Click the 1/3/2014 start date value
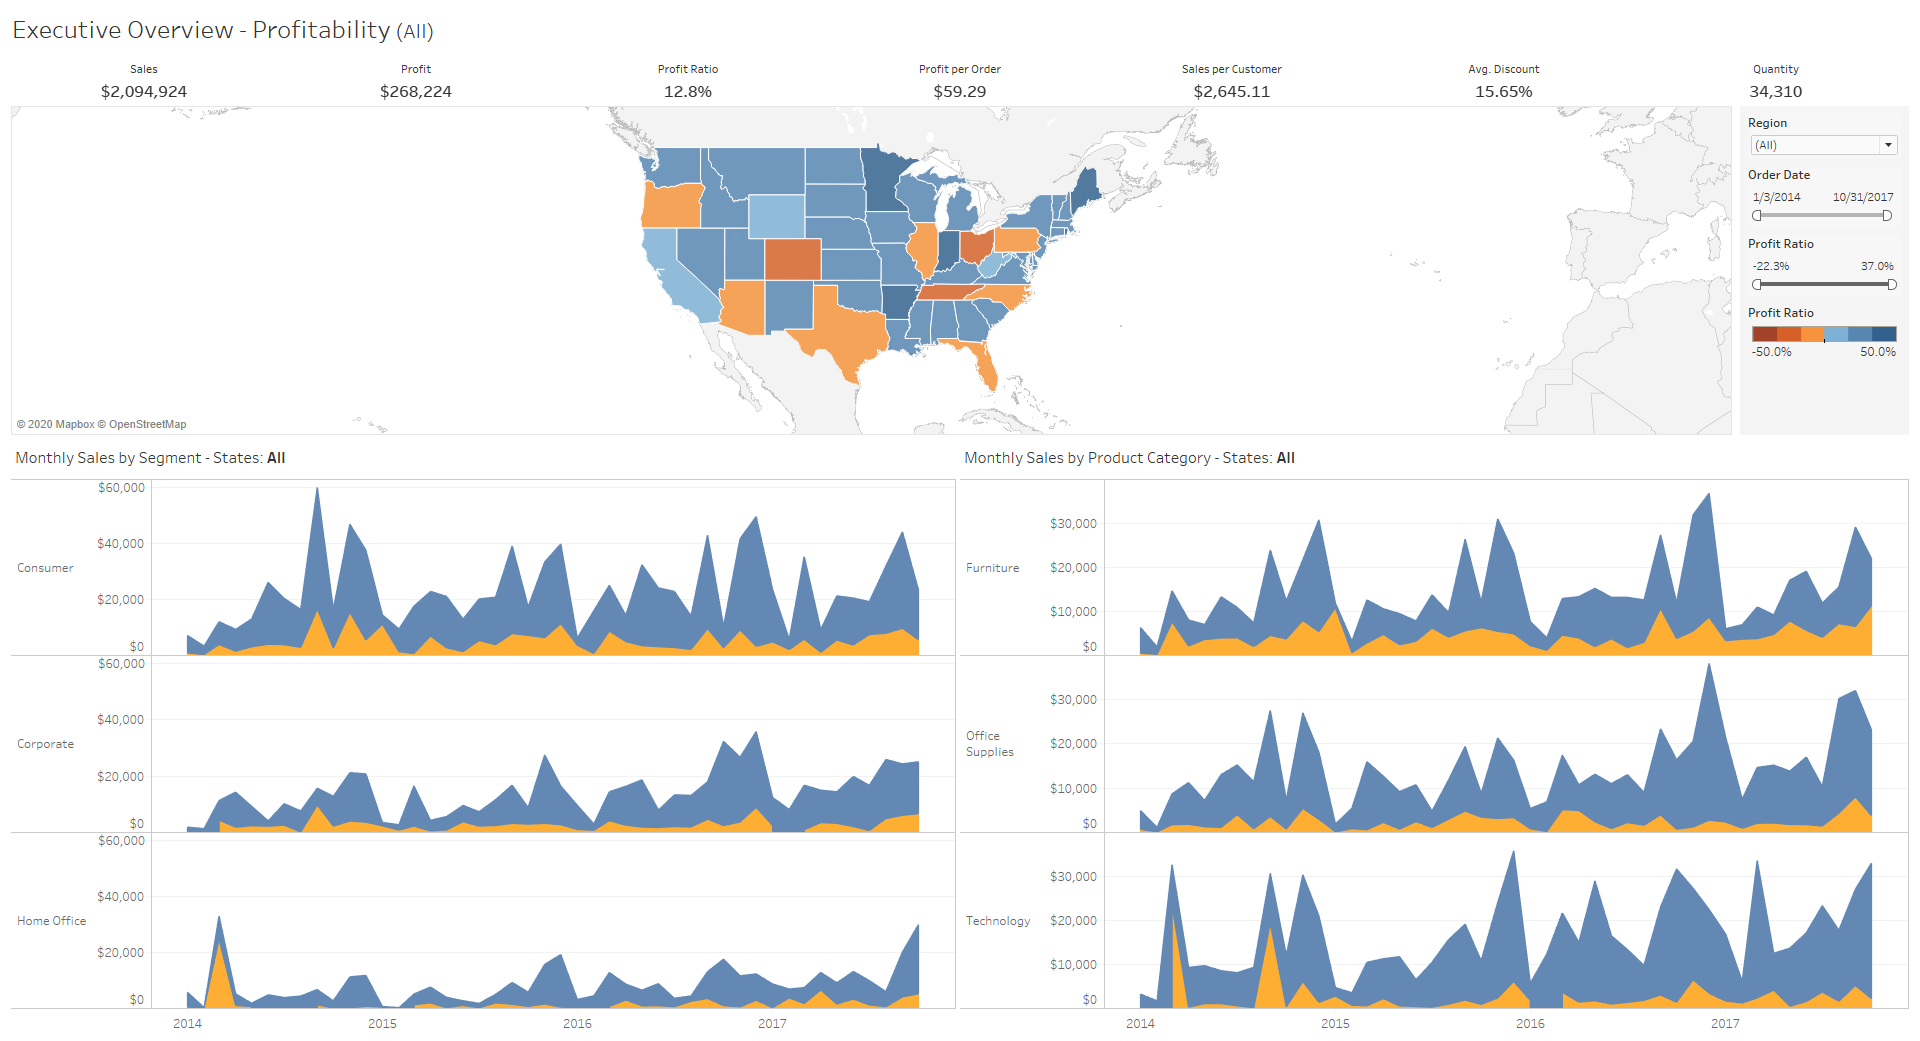 [1776, 197]
